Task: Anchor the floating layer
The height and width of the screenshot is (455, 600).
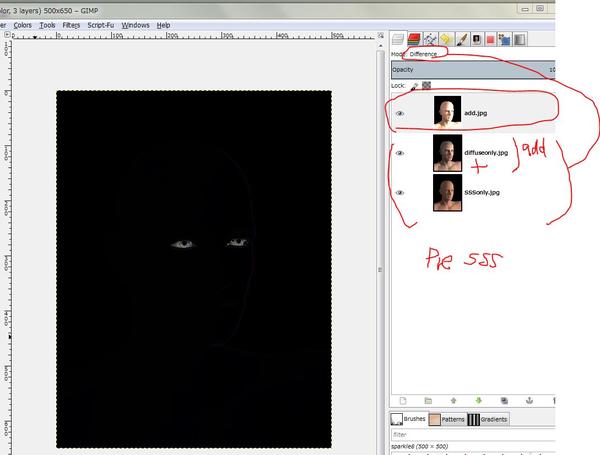Action: point(530,401)
